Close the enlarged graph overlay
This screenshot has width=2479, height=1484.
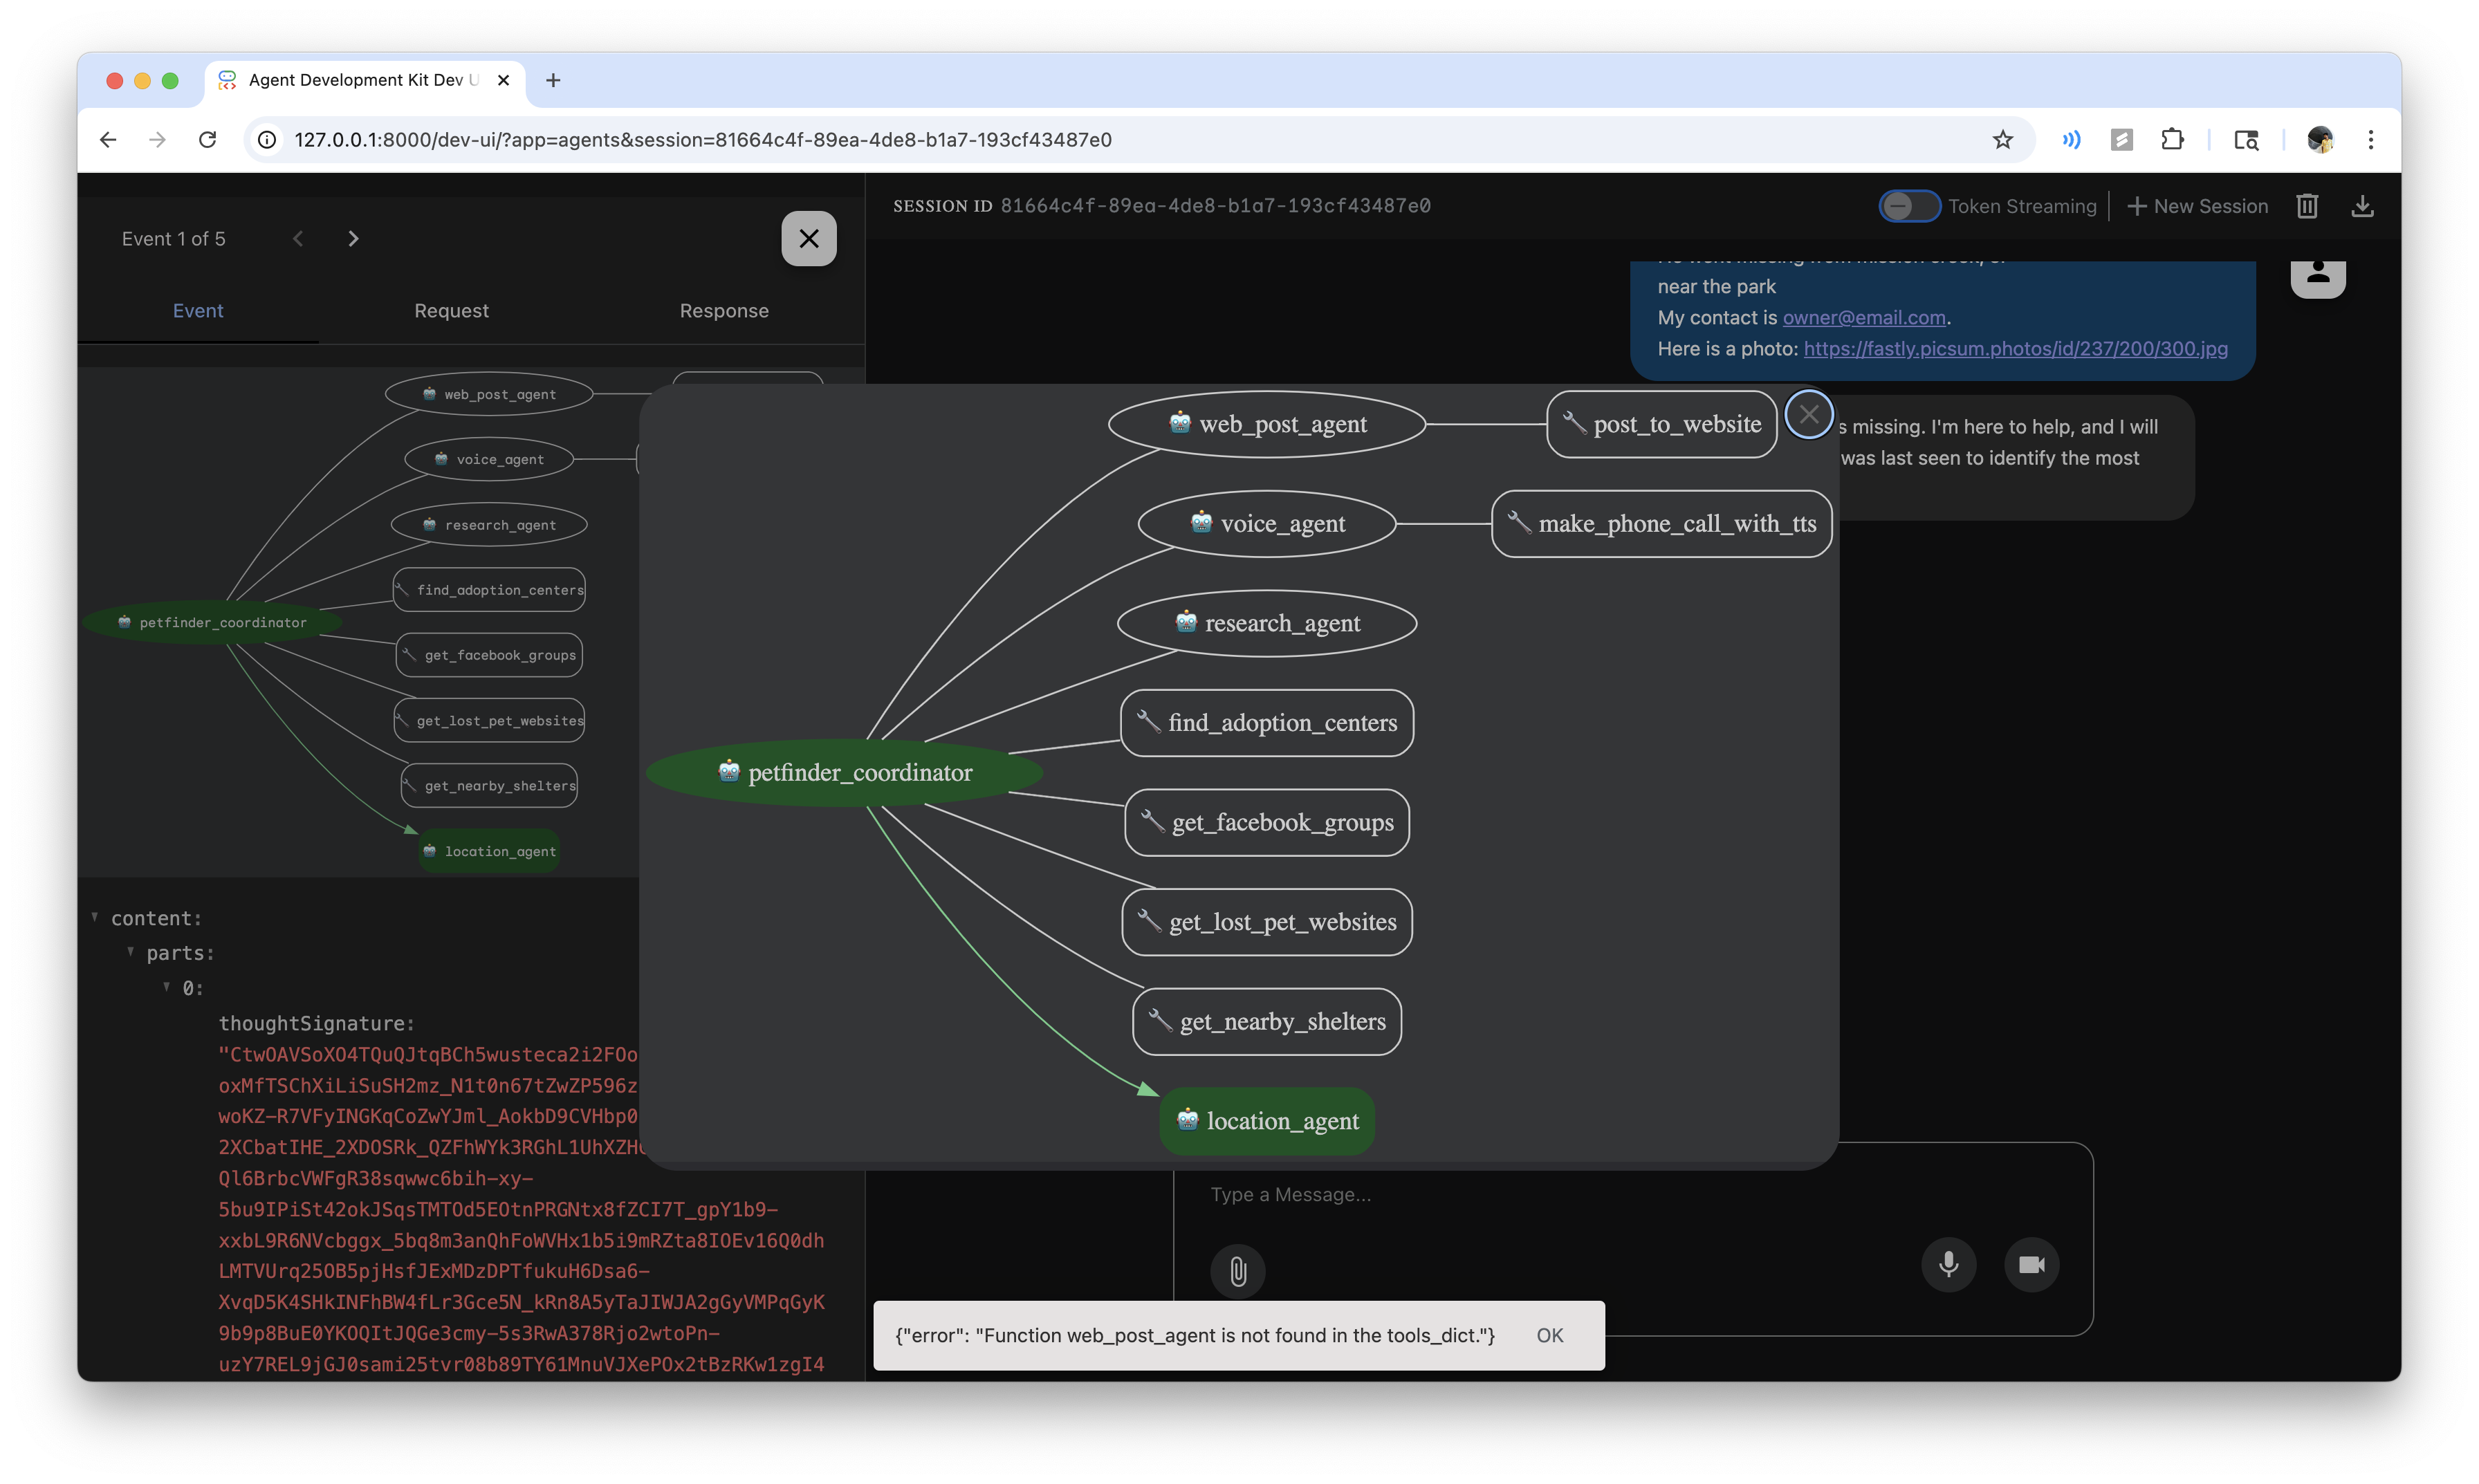pyautogui.click(x=1808, y=414)
